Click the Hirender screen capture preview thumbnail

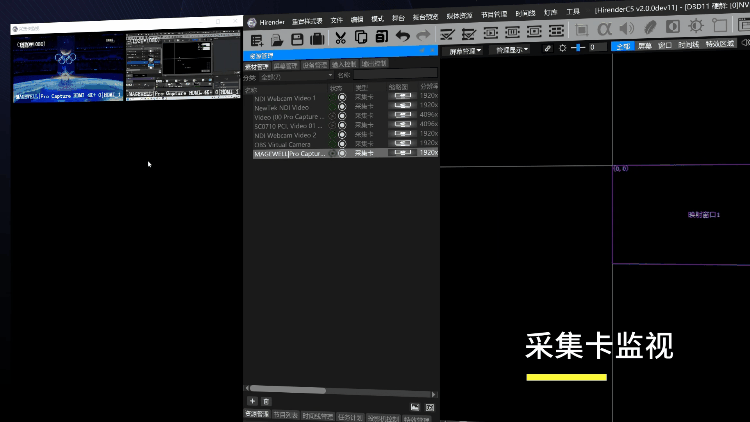[x=183, y=65]
